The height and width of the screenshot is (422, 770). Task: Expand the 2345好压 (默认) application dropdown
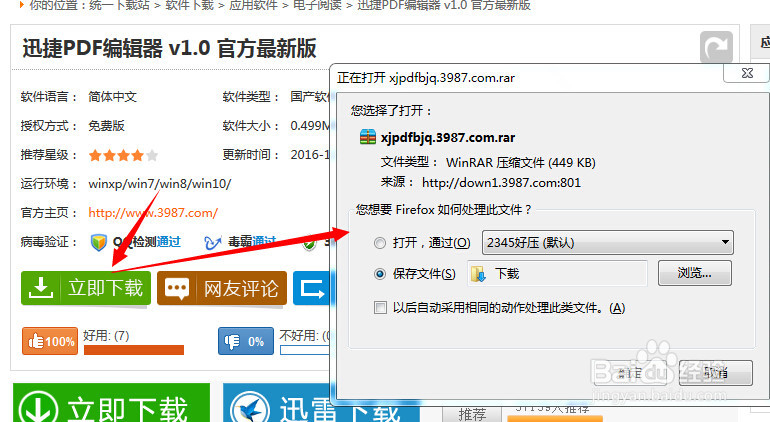coord(608,243)
